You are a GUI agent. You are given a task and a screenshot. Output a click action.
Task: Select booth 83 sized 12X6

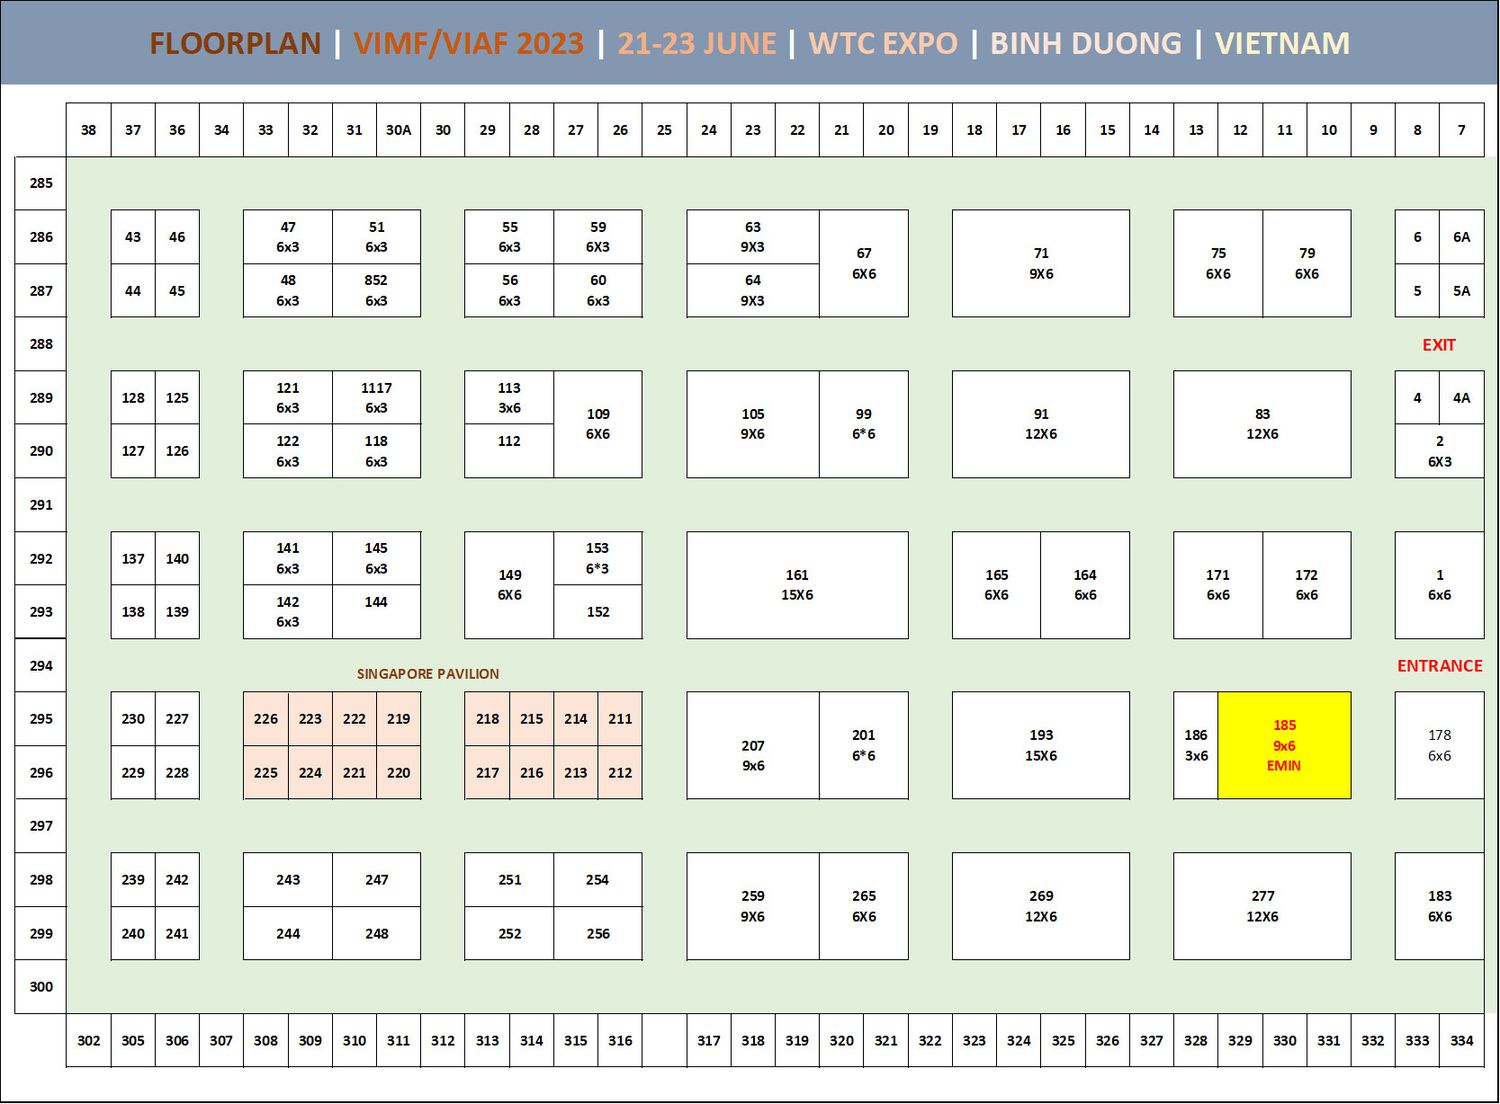point(1262,424)
